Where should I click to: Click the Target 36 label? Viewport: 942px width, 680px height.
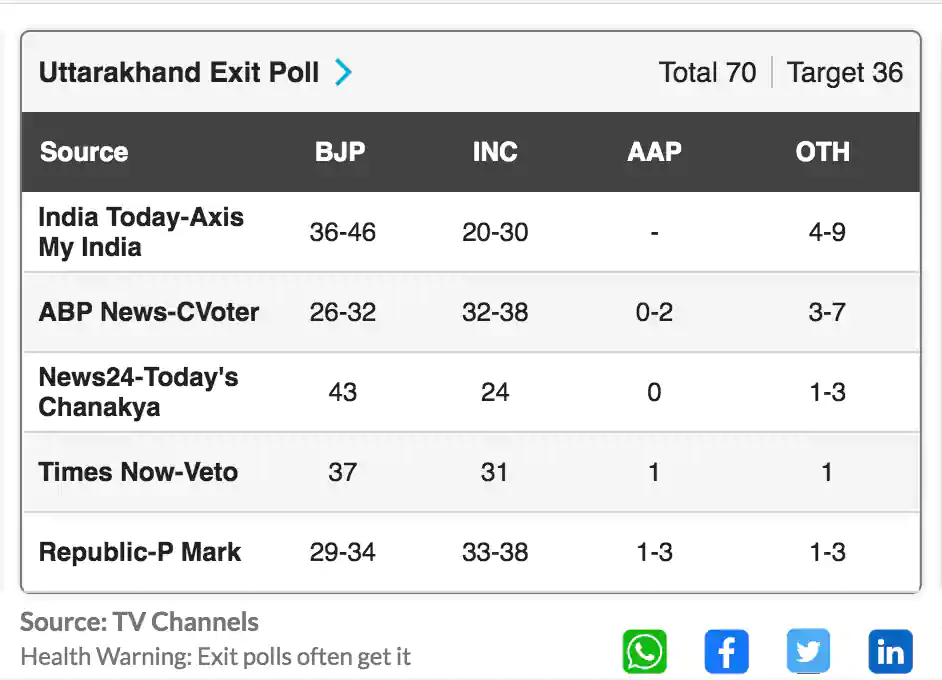point(845,72)
